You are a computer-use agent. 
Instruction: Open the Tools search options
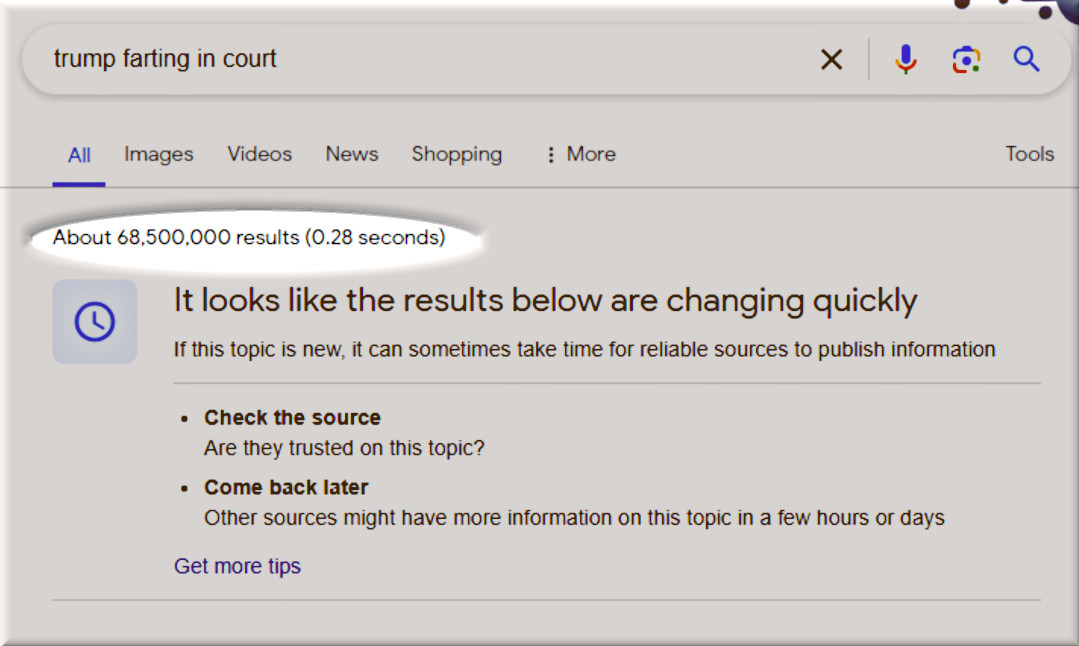pyautogui.click(x=1030, y=154)
